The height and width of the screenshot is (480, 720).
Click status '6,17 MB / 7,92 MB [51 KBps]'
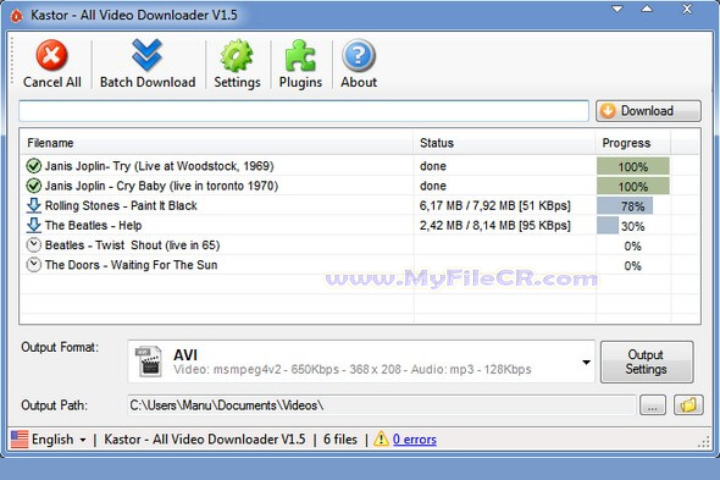point(495,205)
